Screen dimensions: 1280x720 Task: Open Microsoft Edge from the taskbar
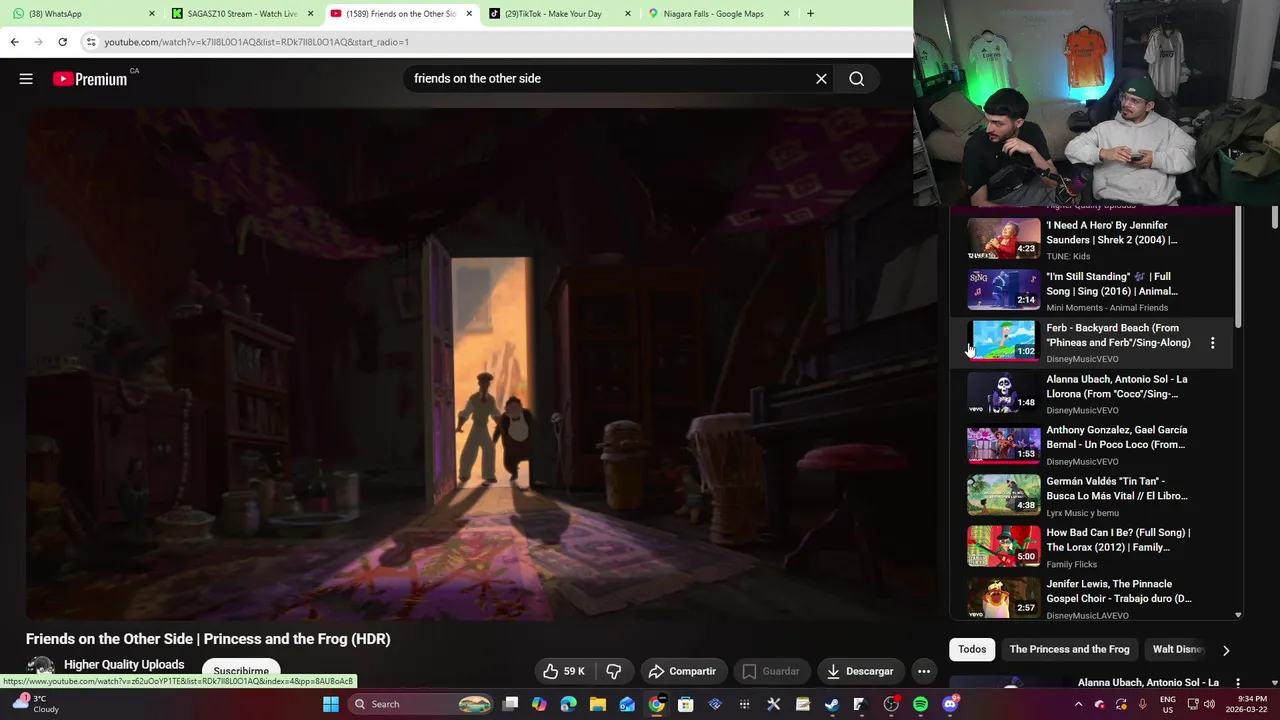coord(568,704)
